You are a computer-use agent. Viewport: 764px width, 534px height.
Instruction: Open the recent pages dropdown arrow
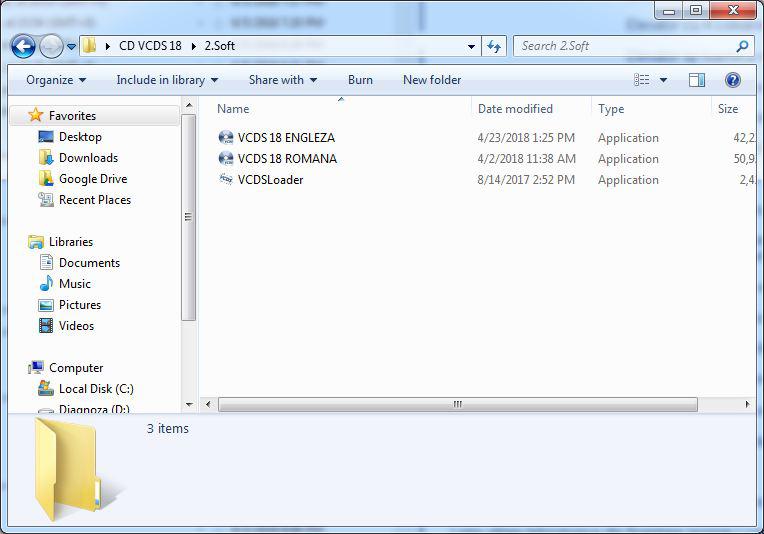(x=71, y=47)
